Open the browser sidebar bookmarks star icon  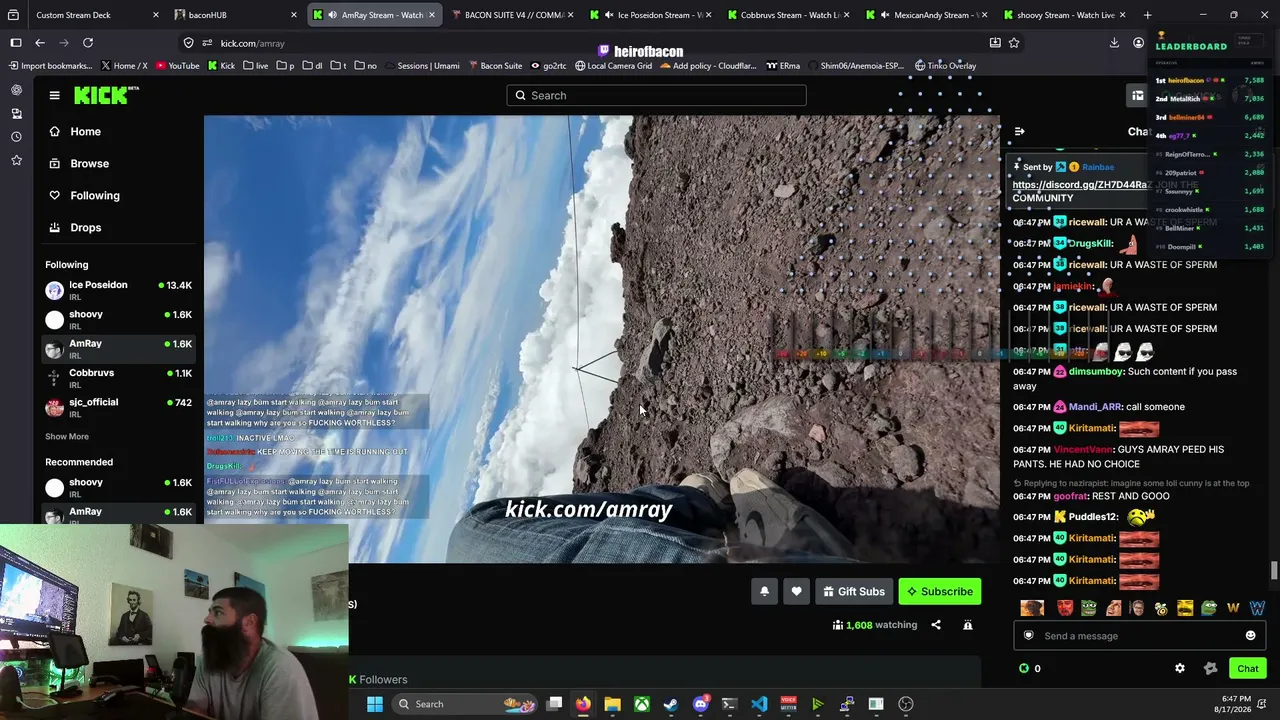[16, 160]
